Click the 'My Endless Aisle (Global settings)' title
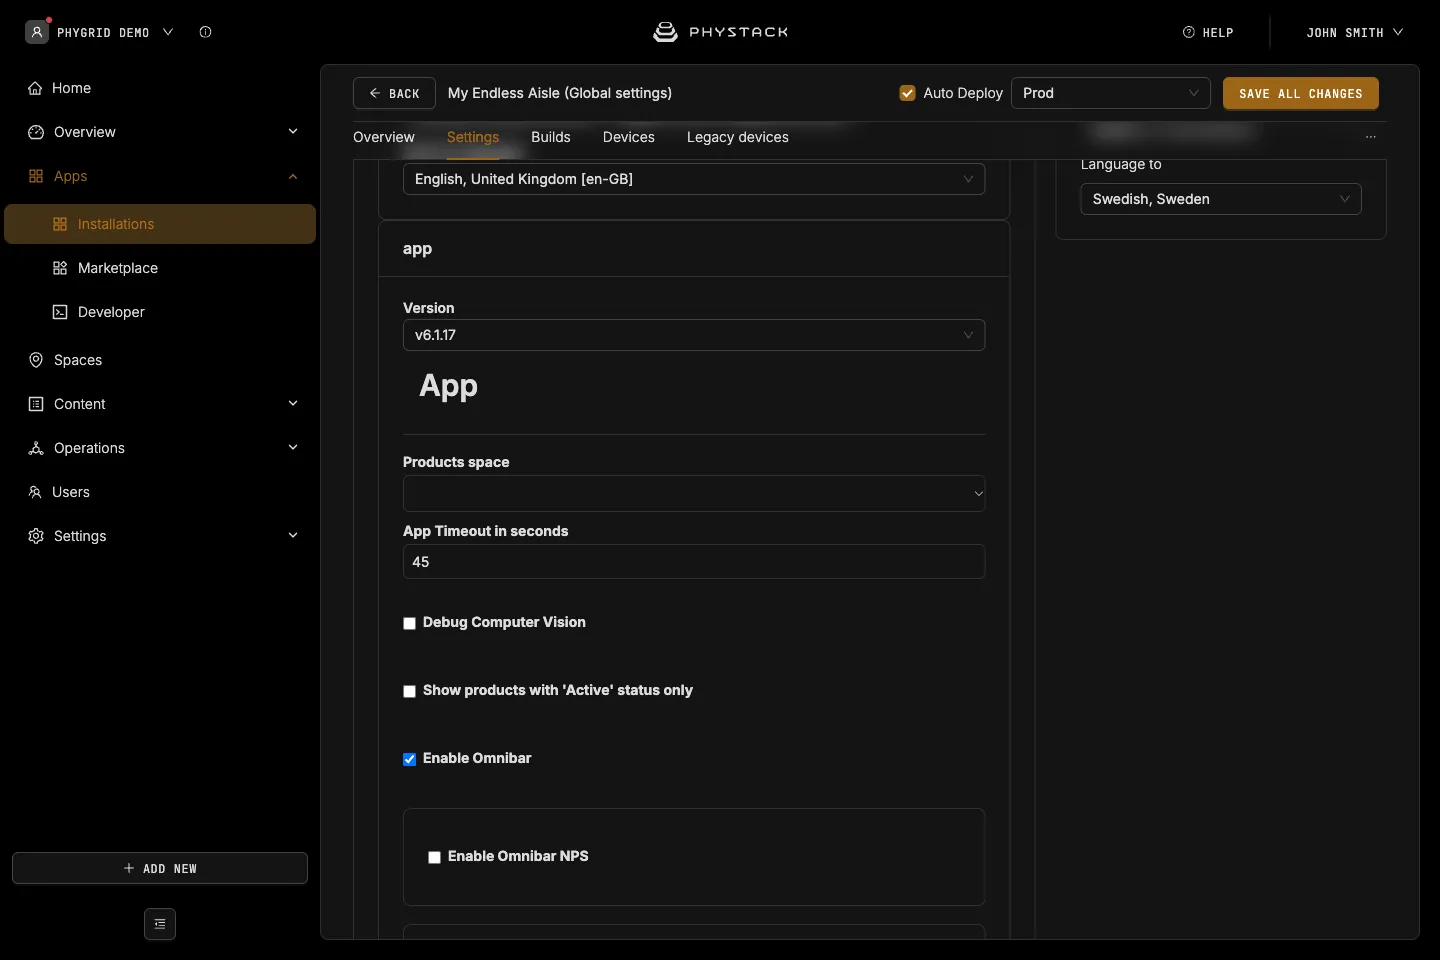 coord(560,93)
